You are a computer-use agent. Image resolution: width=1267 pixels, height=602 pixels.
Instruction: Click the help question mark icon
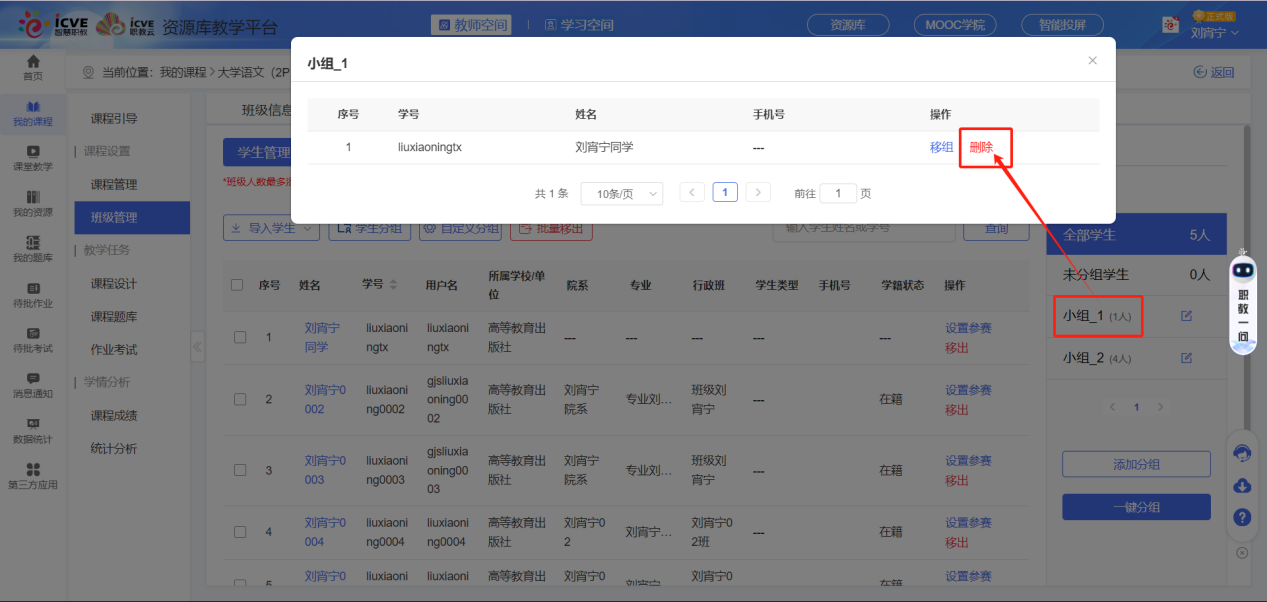[x=1242, y=517]
